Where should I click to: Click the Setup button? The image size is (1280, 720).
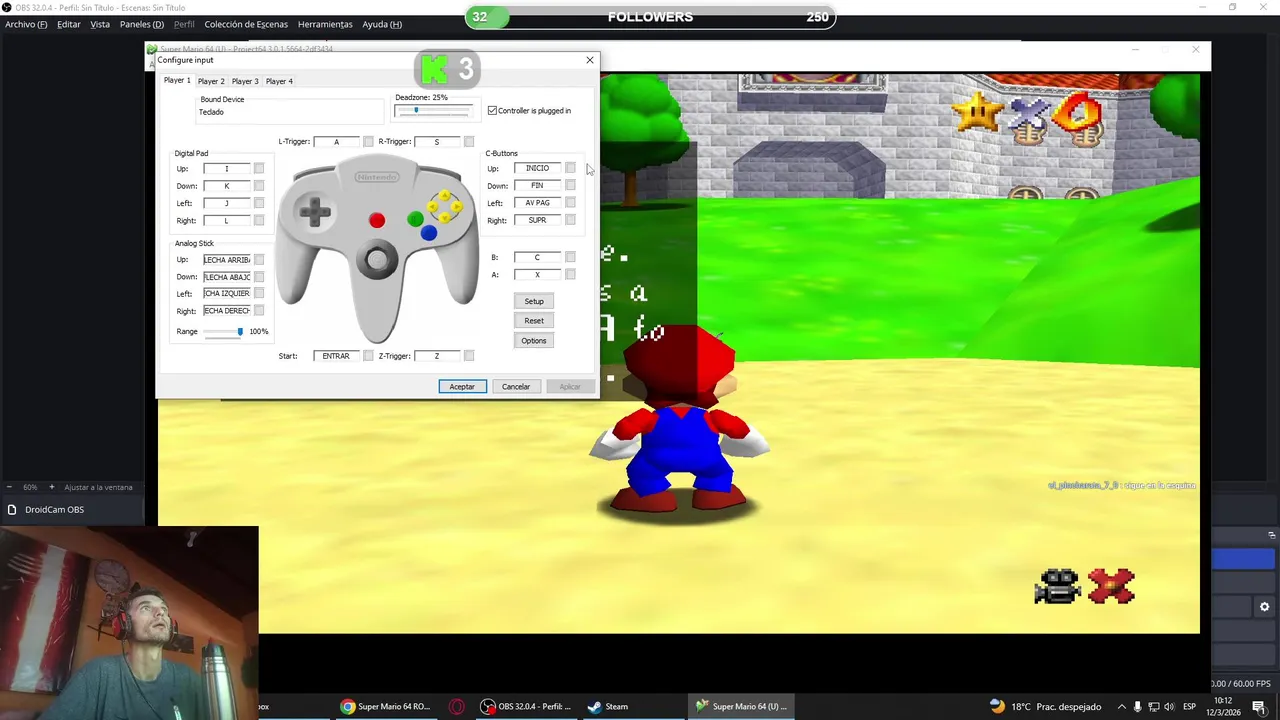[534, 301]
